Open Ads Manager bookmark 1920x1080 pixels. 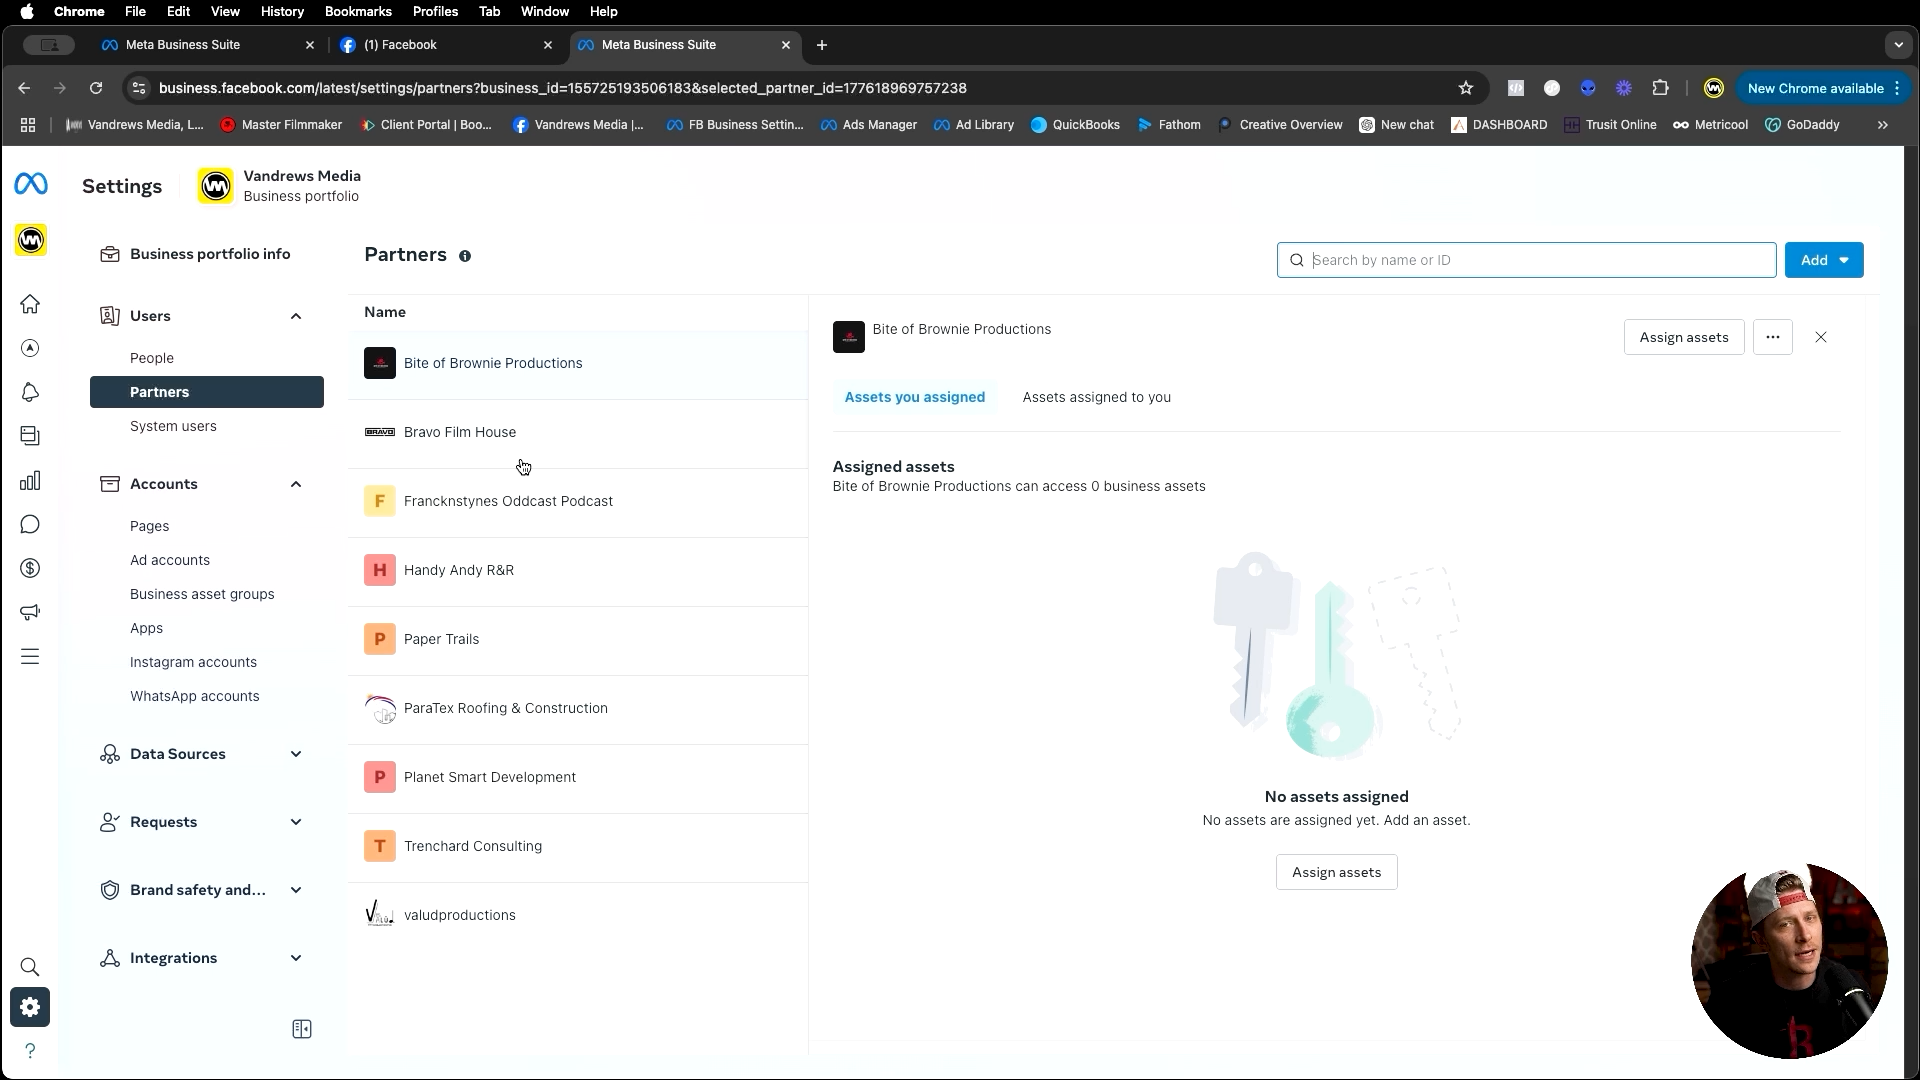point(868,125)
